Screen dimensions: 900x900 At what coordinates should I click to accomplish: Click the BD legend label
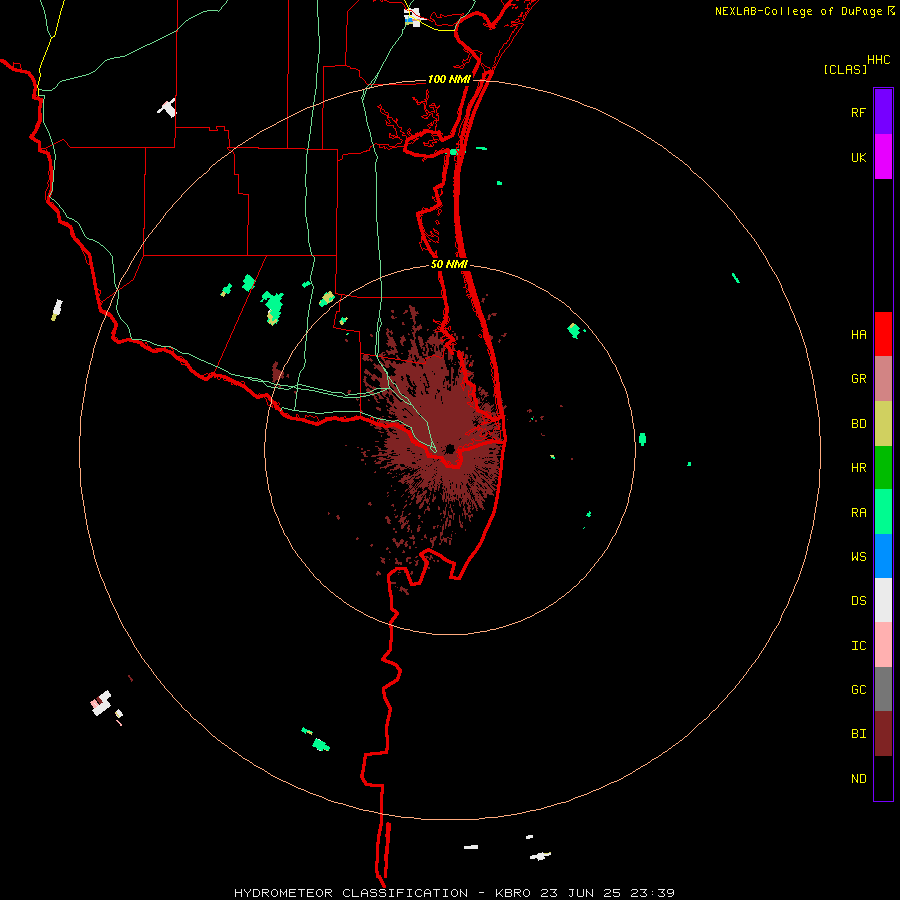(858, 424)
